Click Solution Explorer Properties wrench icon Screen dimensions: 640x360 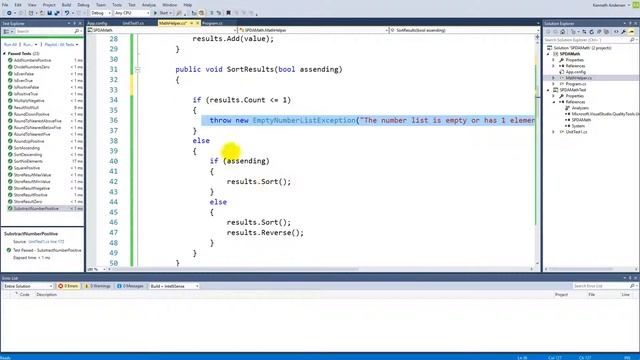(x=624, y=32)
